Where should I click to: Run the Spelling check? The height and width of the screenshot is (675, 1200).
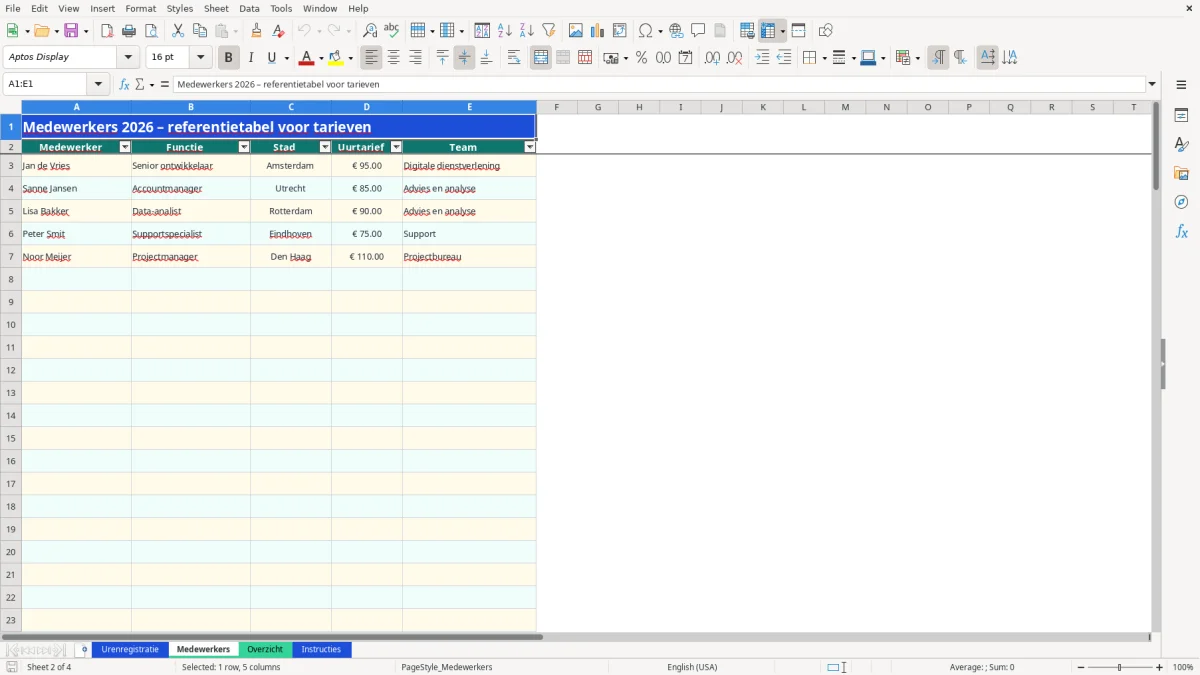(392, 31)
